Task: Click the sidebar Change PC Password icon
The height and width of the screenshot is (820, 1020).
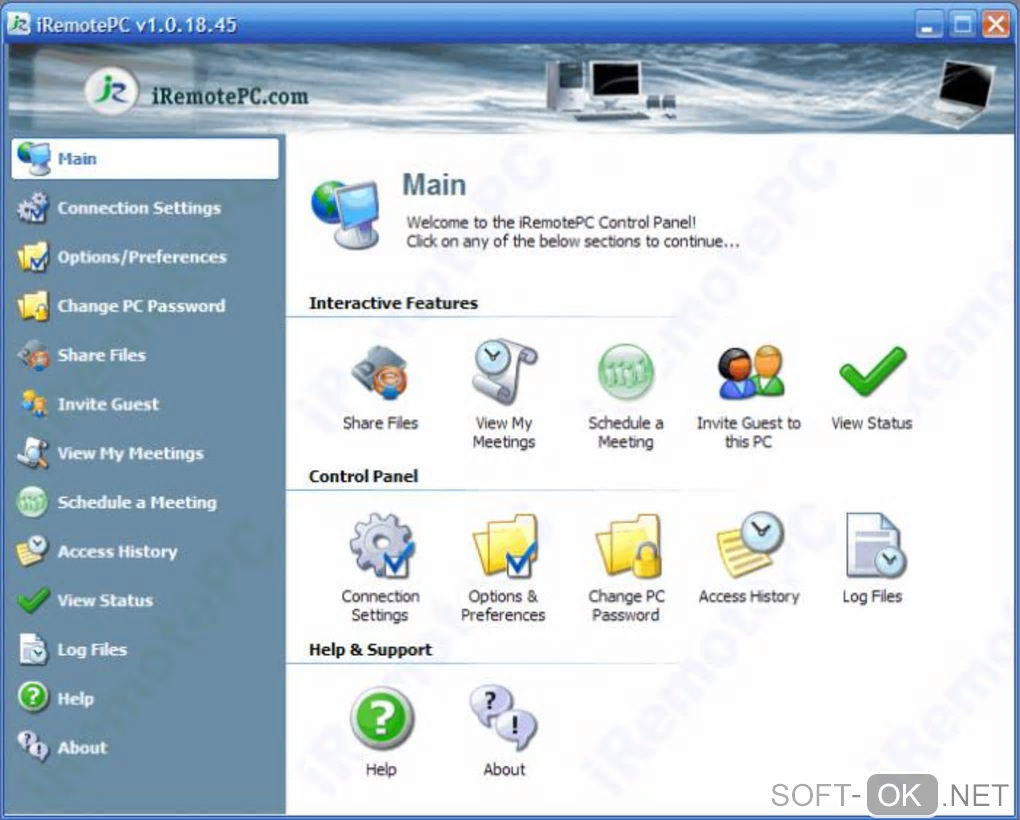Action: pos(33,306)
